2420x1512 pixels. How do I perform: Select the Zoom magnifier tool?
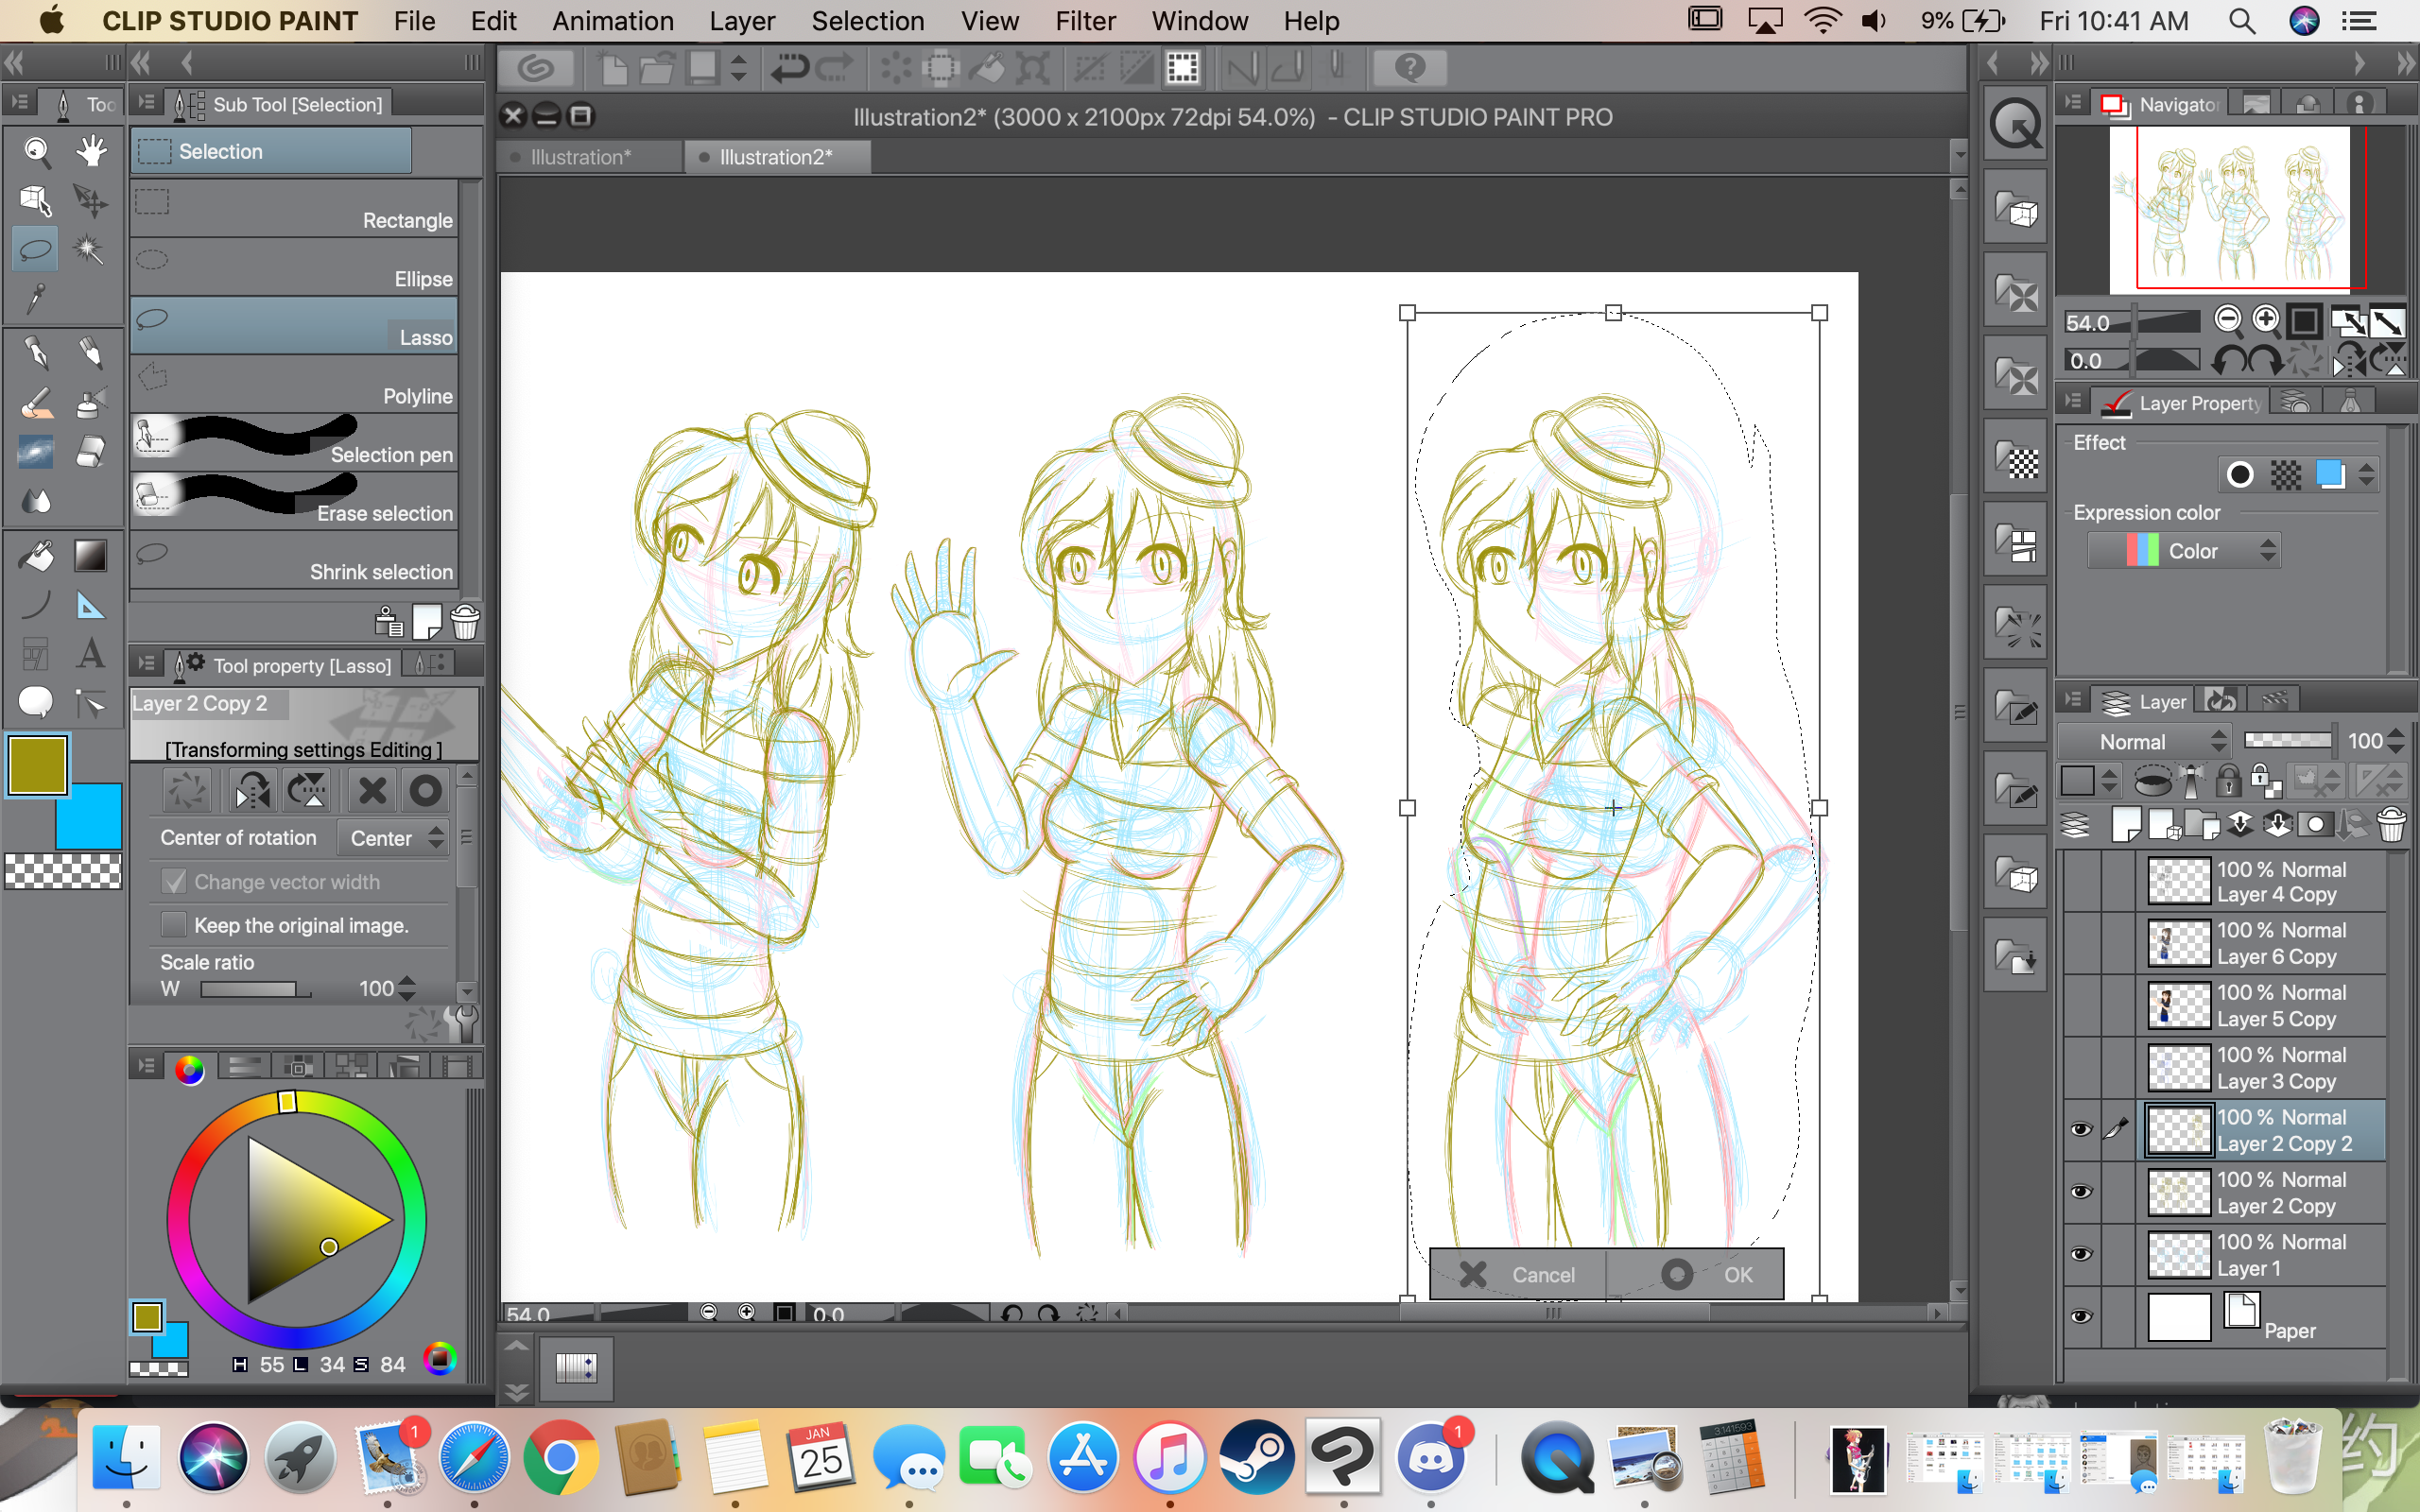36,151
